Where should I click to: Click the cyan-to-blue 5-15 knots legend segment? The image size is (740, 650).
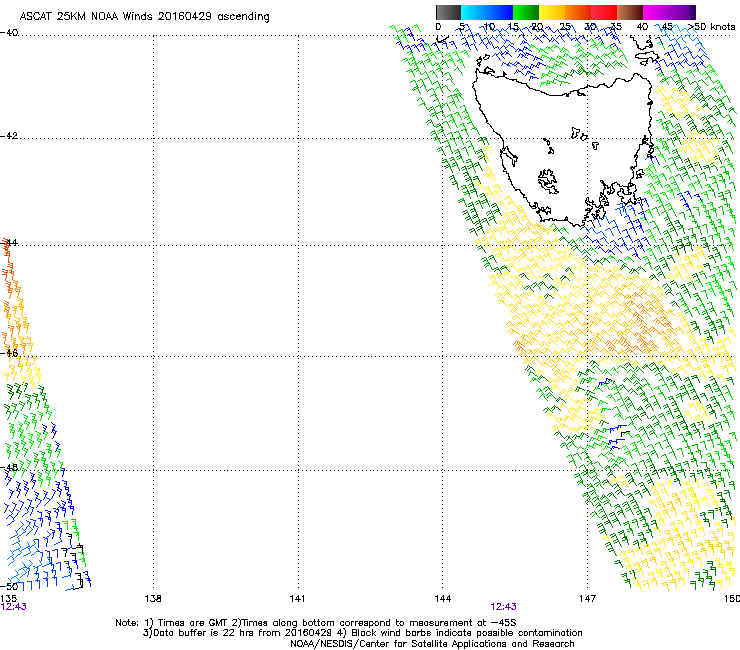point(487,12)
